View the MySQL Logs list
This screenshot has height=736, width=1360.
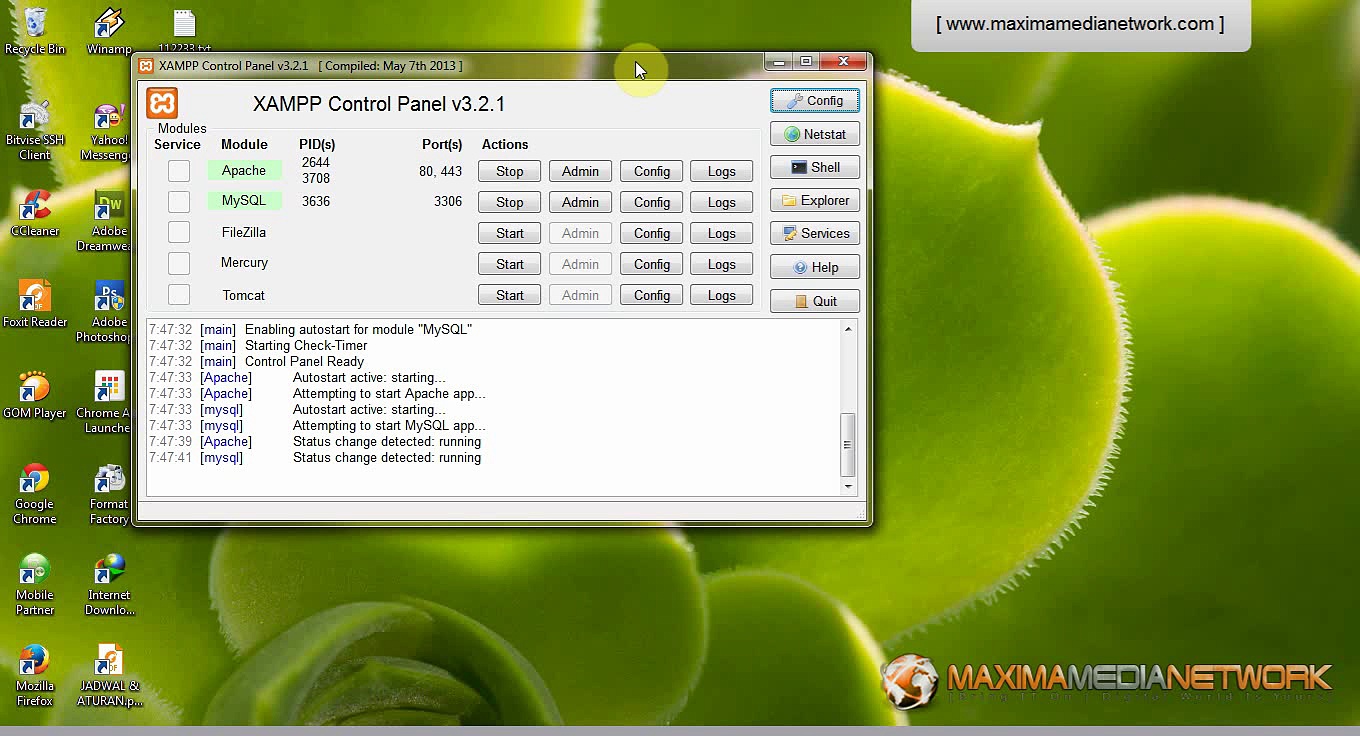click(x=722, y=202)
